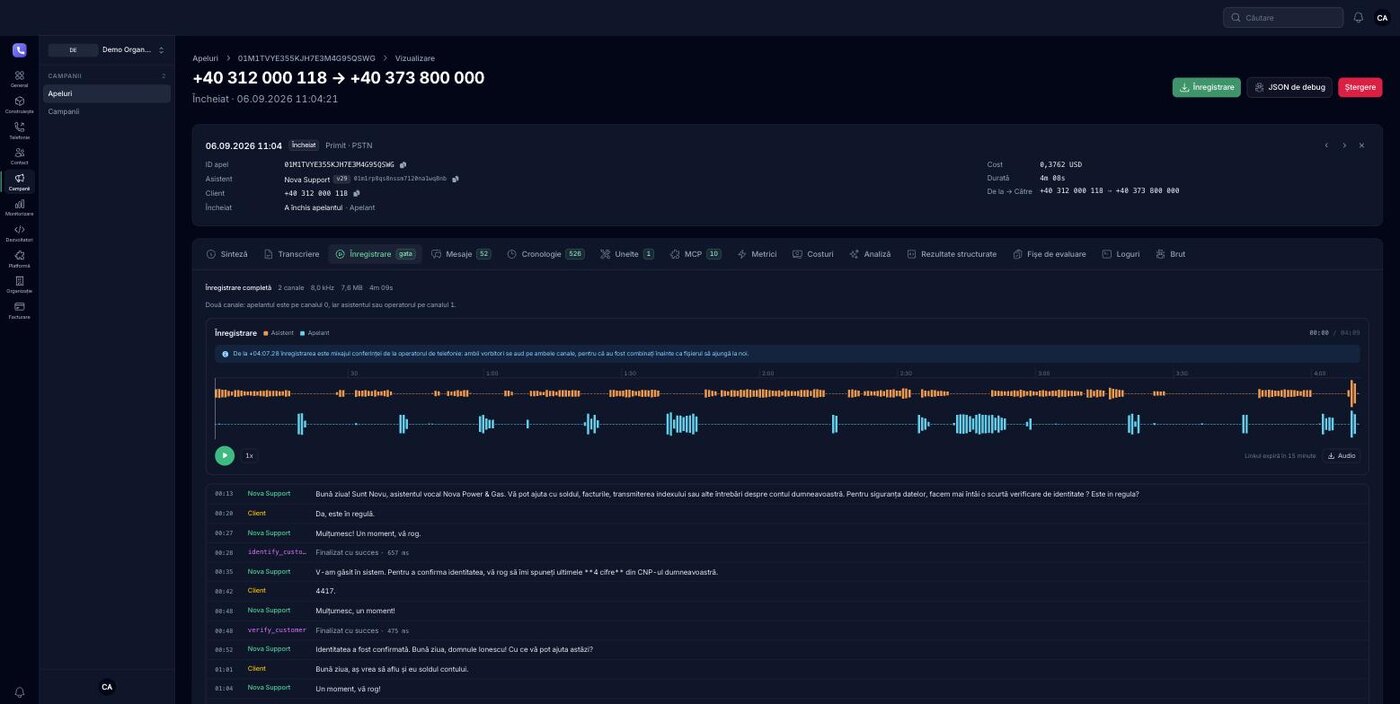
Task: Open the General section in sidebar
Action: (19, 79)
